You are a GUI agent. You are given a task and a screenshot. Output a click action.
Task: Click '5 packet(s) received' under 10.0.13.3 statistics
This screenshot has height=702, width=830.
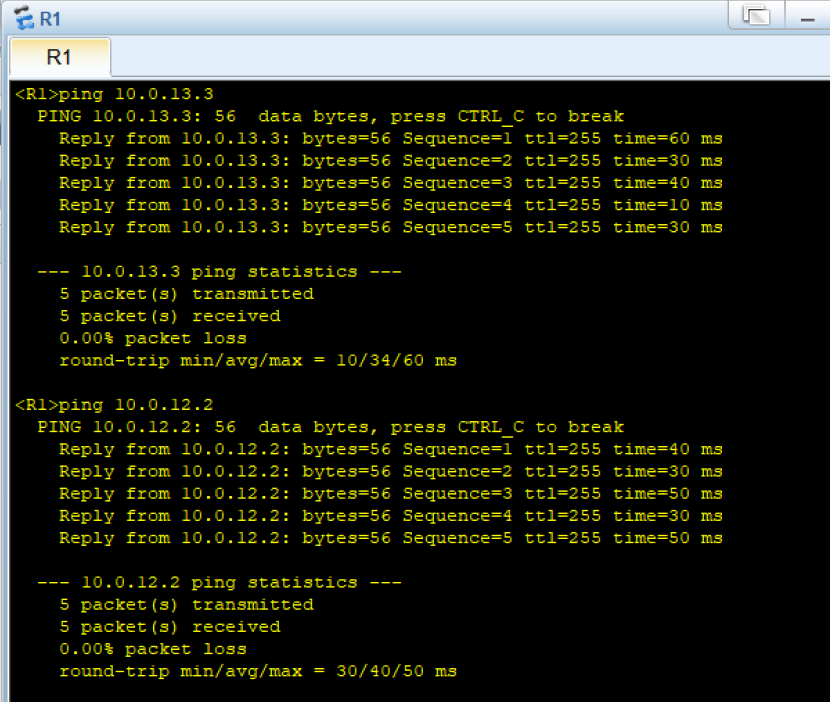tap(170, 317)
